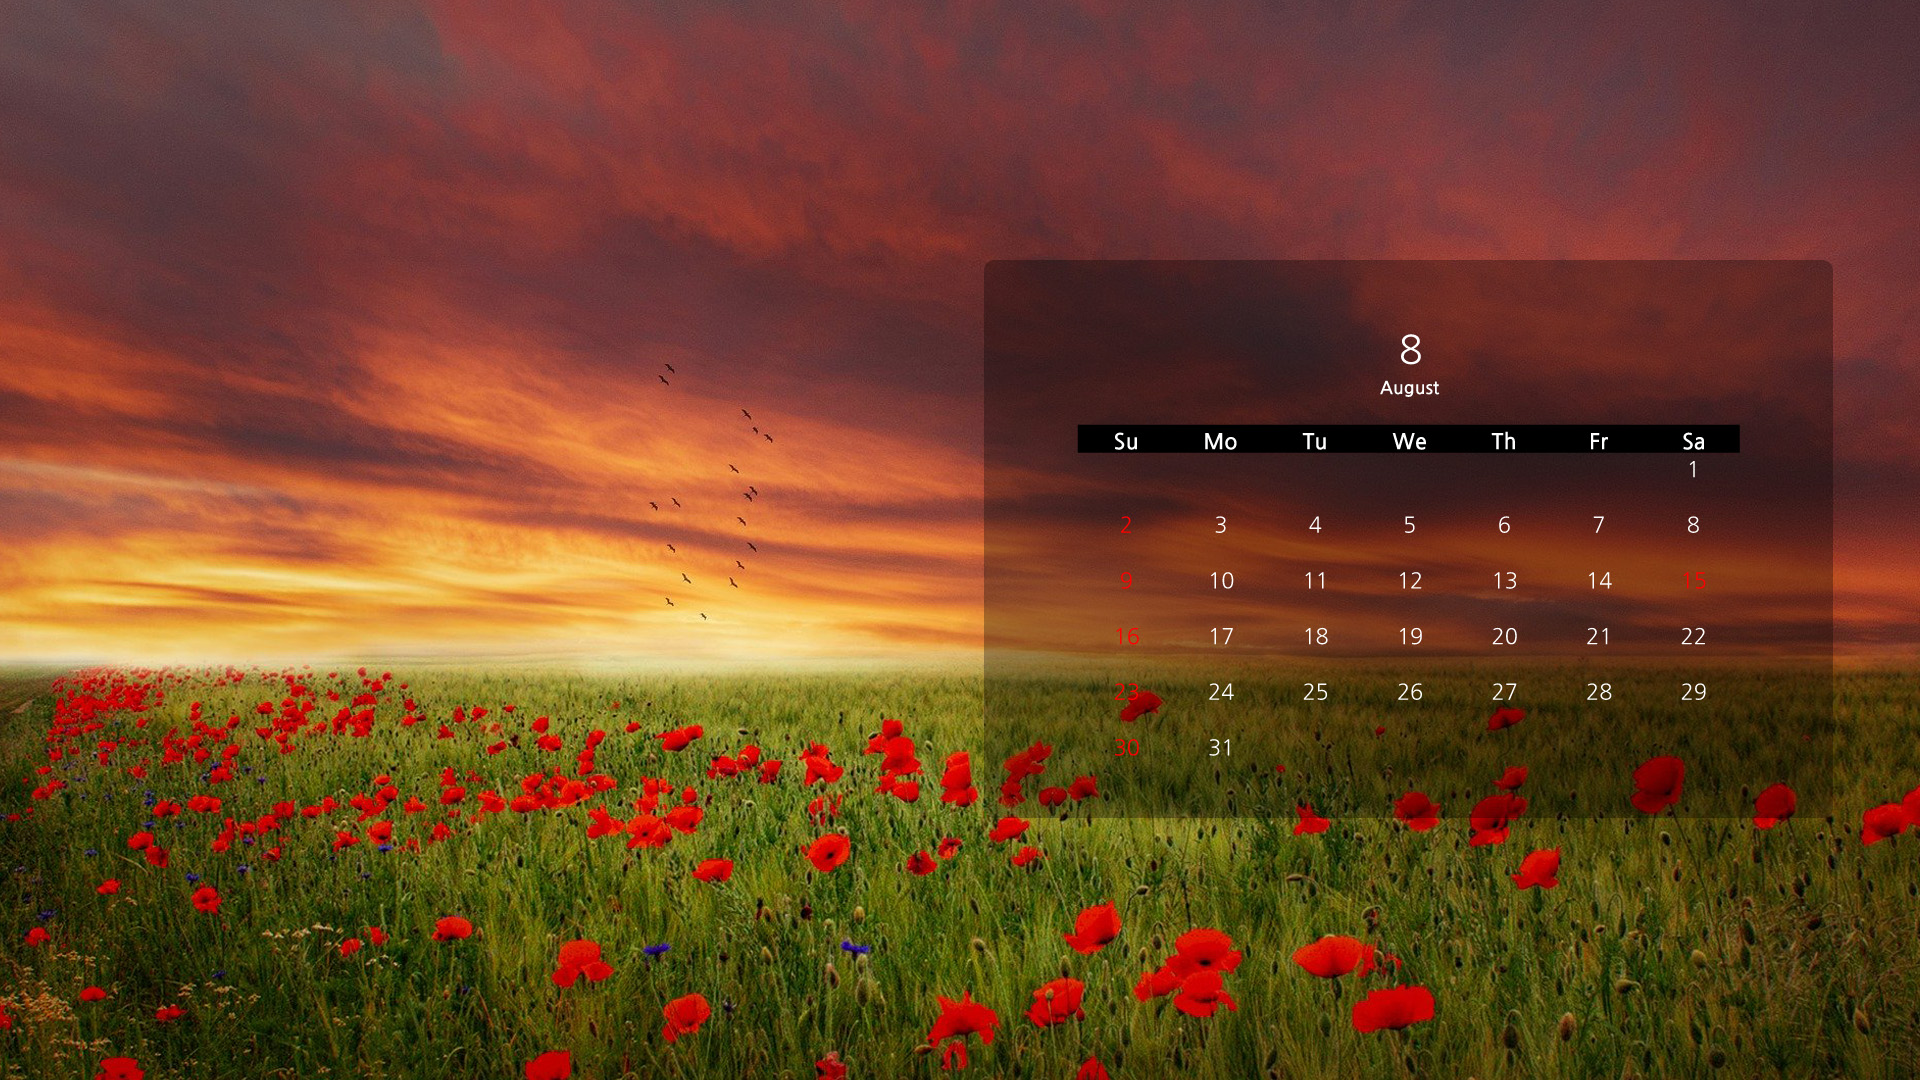Click date 13 under Thursday
Viewport: 1920px width, 1080px height.
(x=1504, y=581)
